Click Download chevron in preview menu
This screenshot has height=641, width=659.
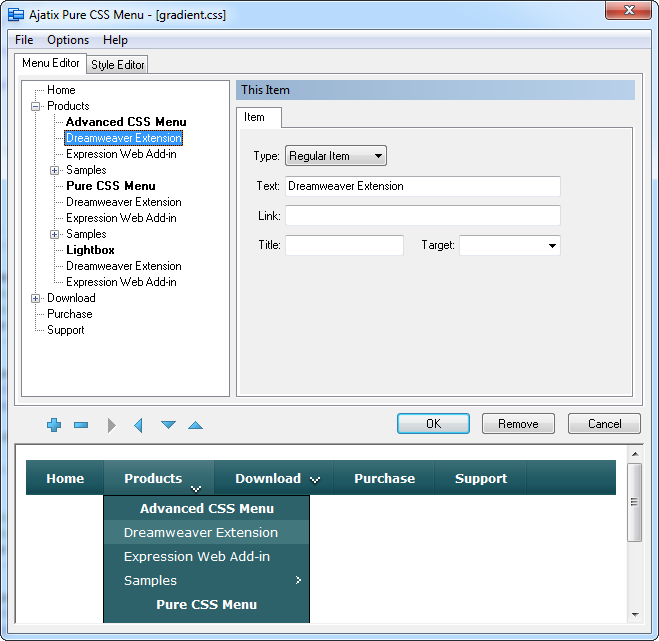[315, 479]
